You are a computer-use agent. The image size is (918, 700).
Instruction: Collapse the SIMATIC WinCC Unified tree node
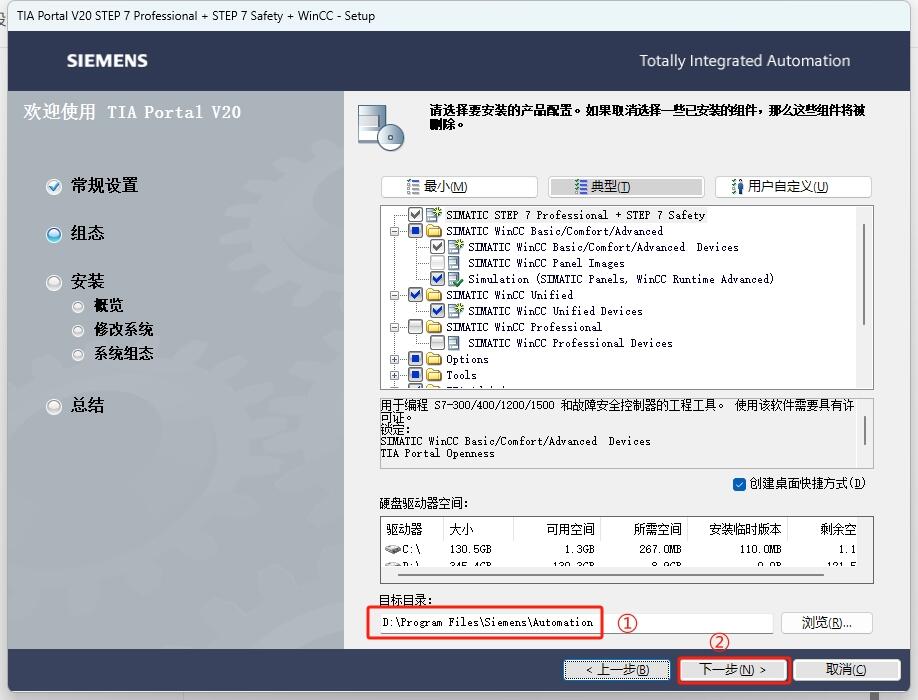click(395, 295)
